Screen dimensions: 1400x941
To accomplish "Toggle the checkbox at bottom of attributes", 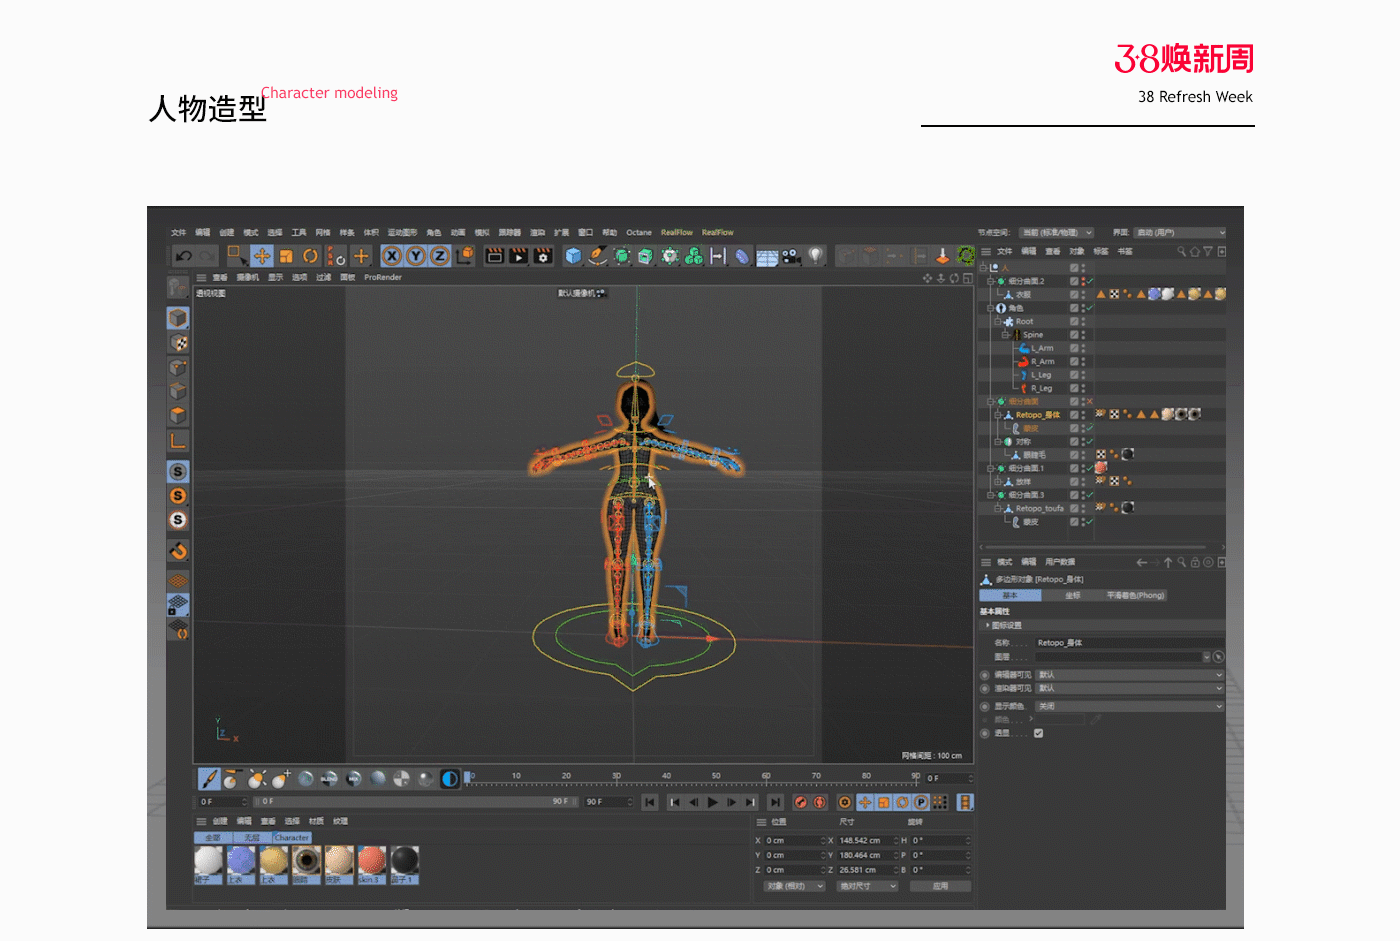I will (1038, 733).
